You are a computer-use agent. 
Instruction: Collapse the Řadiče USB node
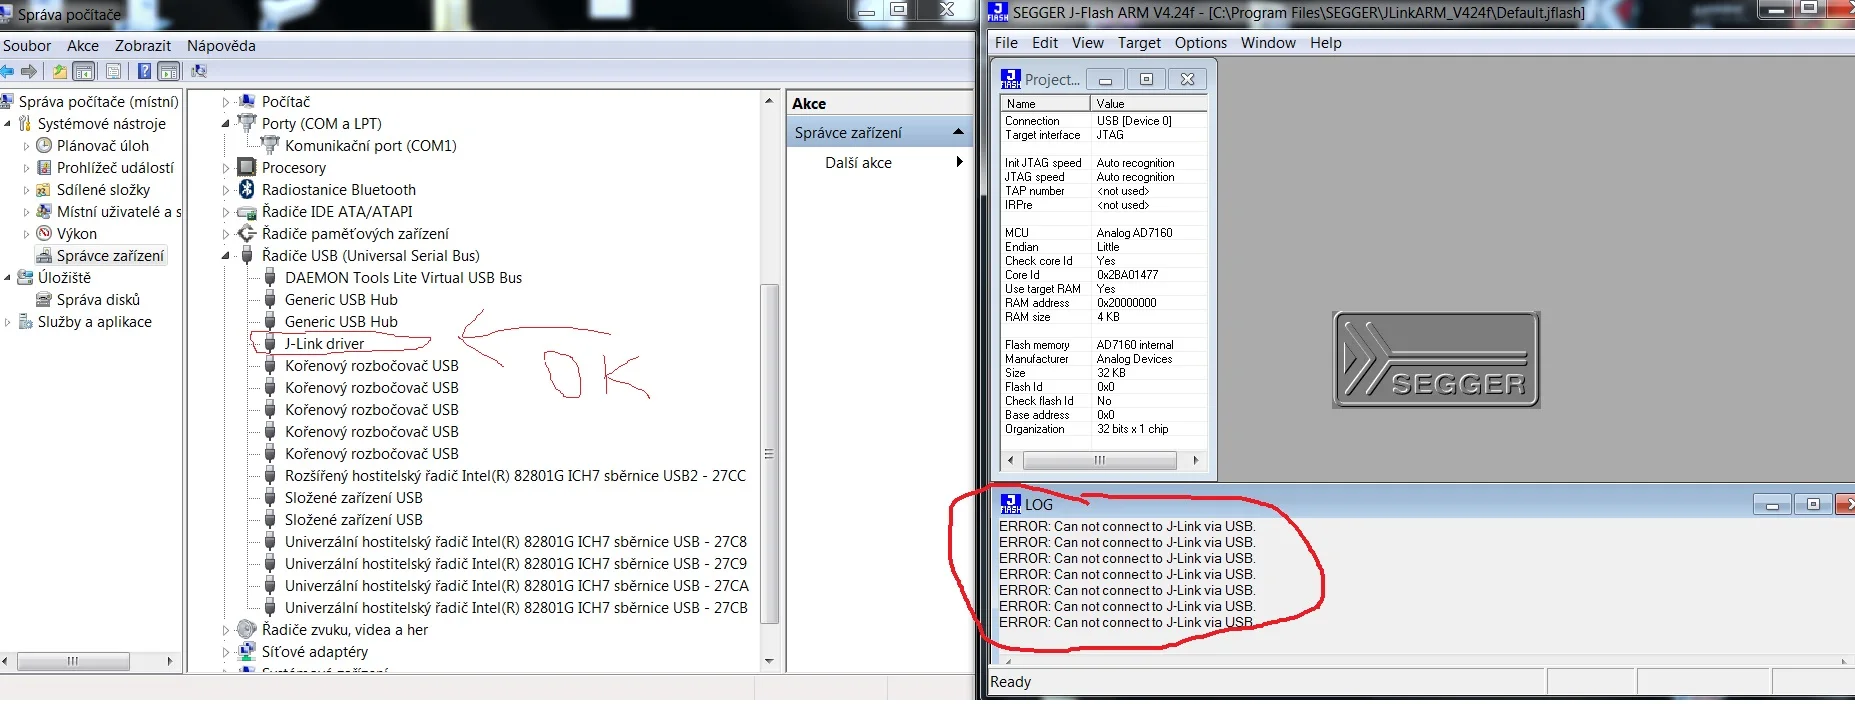point(225,256)
